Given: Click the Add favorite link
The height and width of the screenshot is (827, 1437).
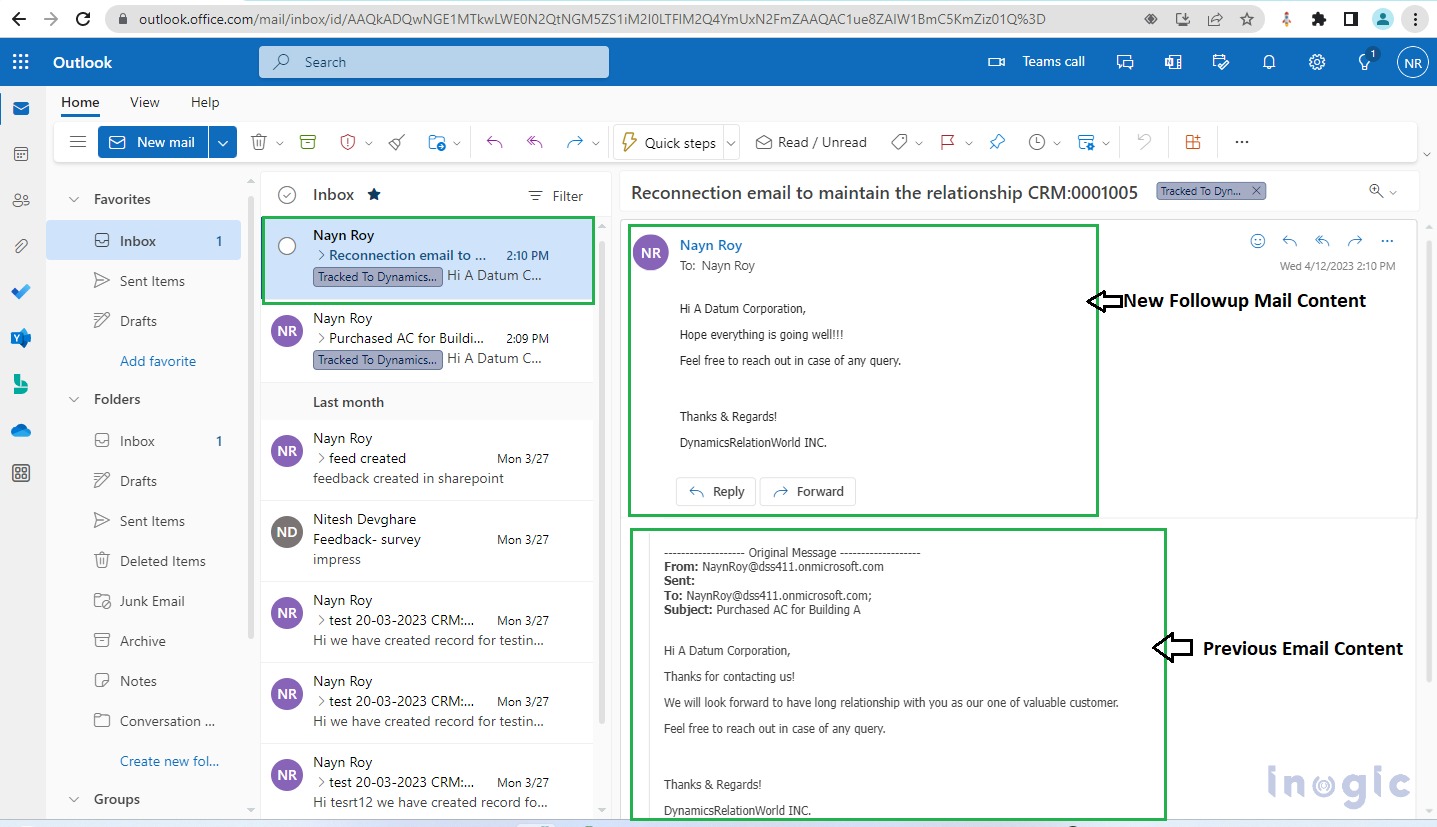Looking at the screenshot, I should coord(158,361).
